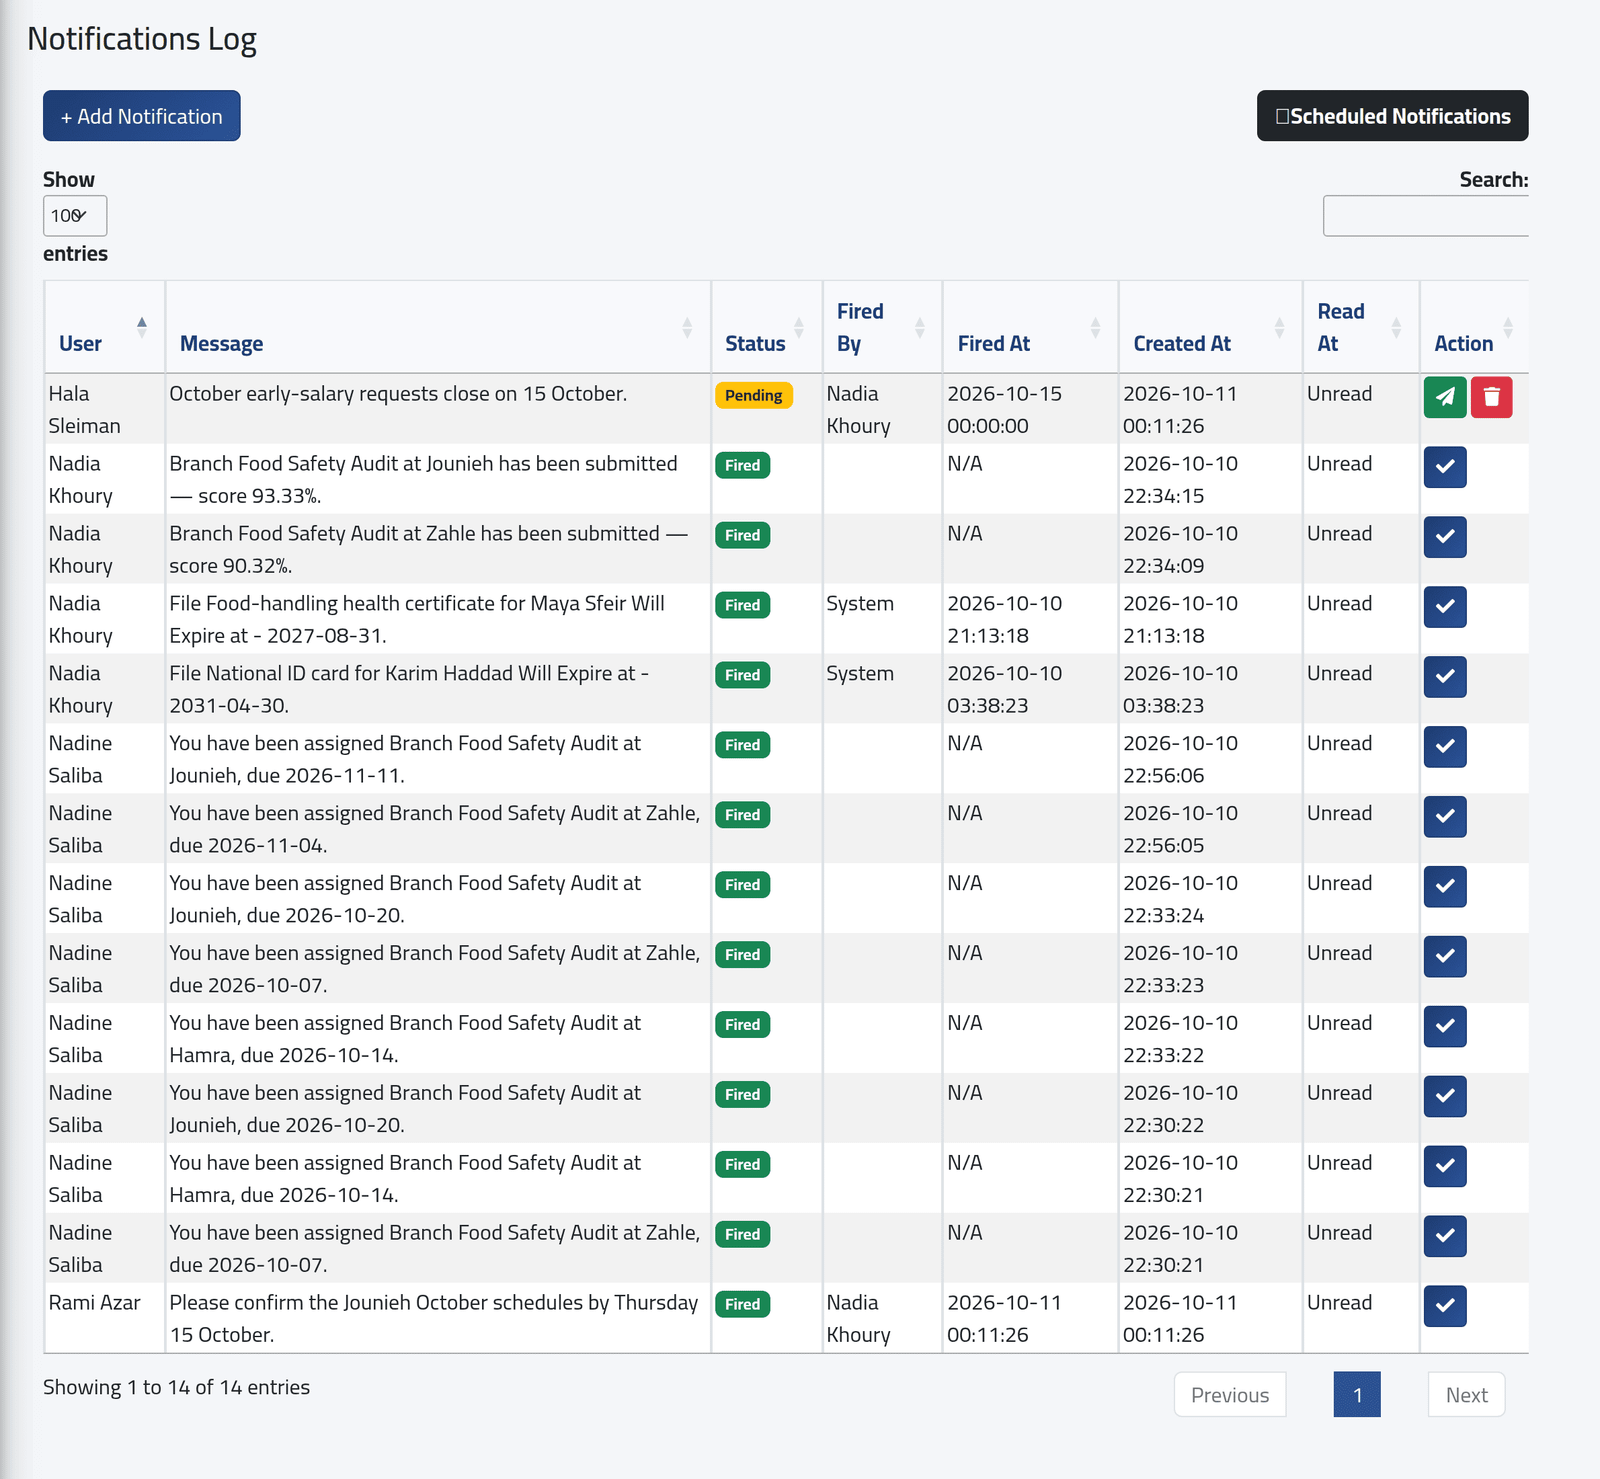This screenshot has height=1479, width=1600.
Task: Click Fired badge in Rami Azar row
Action: click(x=742, y=1304)
